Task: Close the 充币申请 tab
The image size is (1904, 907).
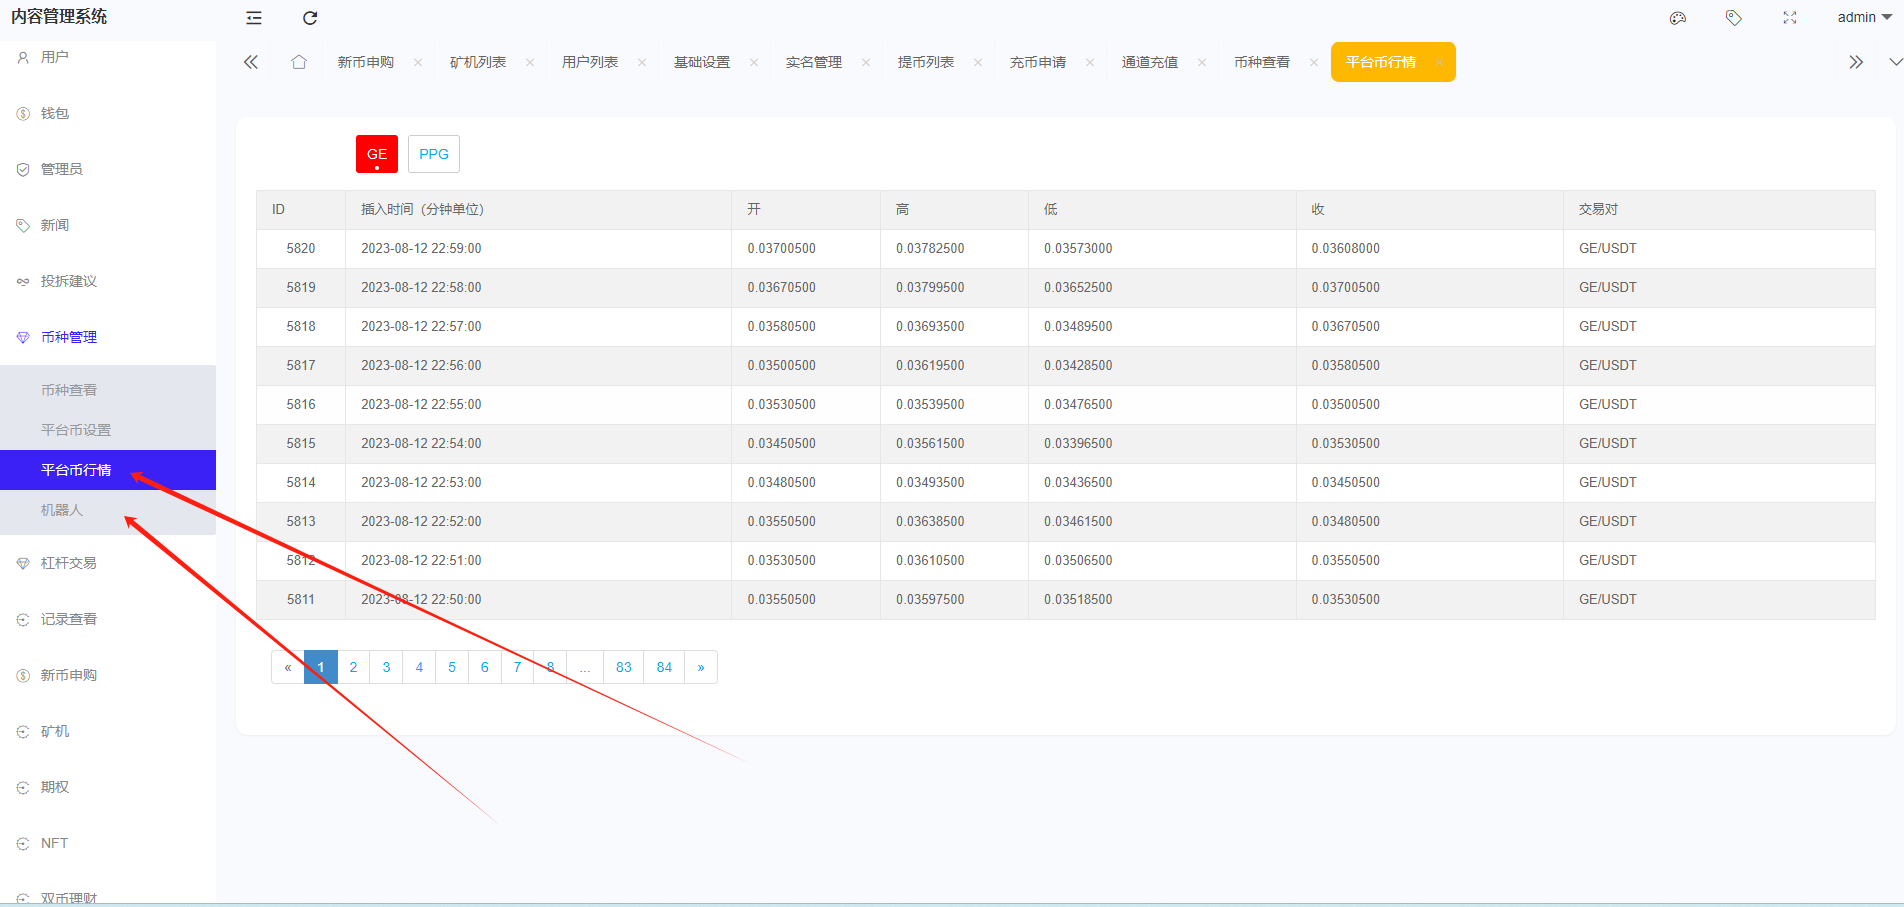Action: [1091, 61]
